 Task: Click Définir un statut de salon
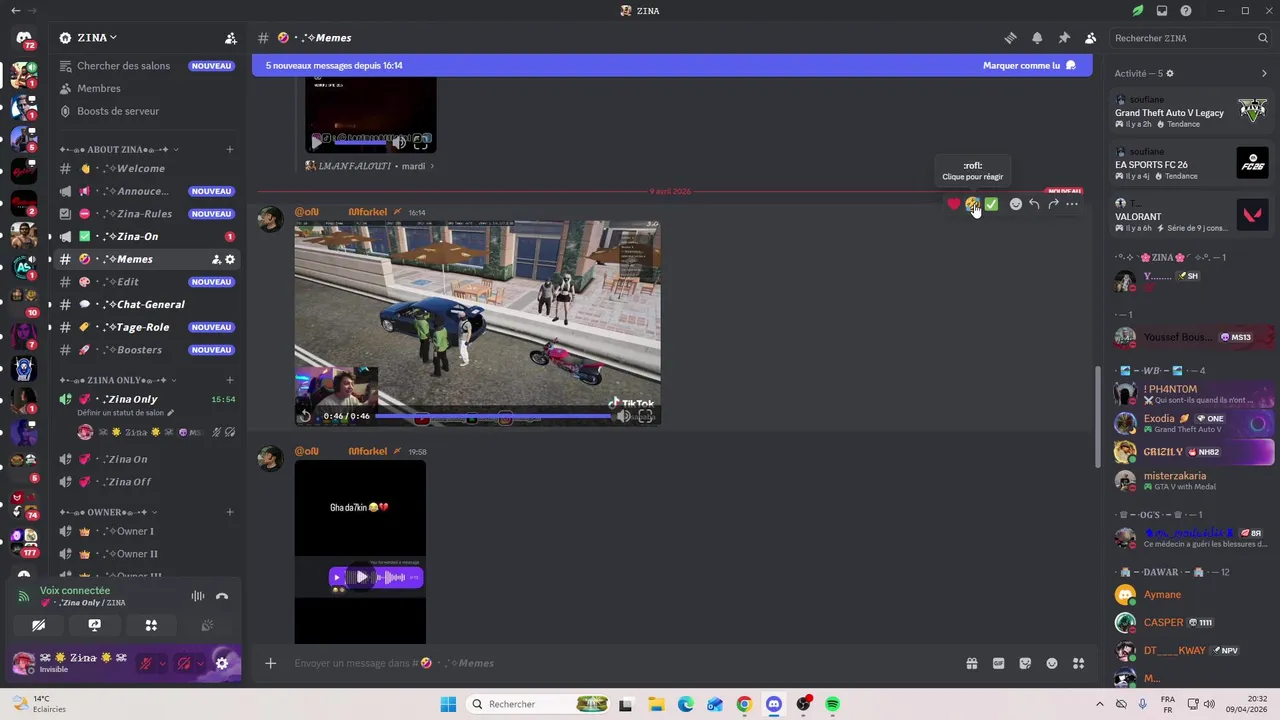[125, 413]
